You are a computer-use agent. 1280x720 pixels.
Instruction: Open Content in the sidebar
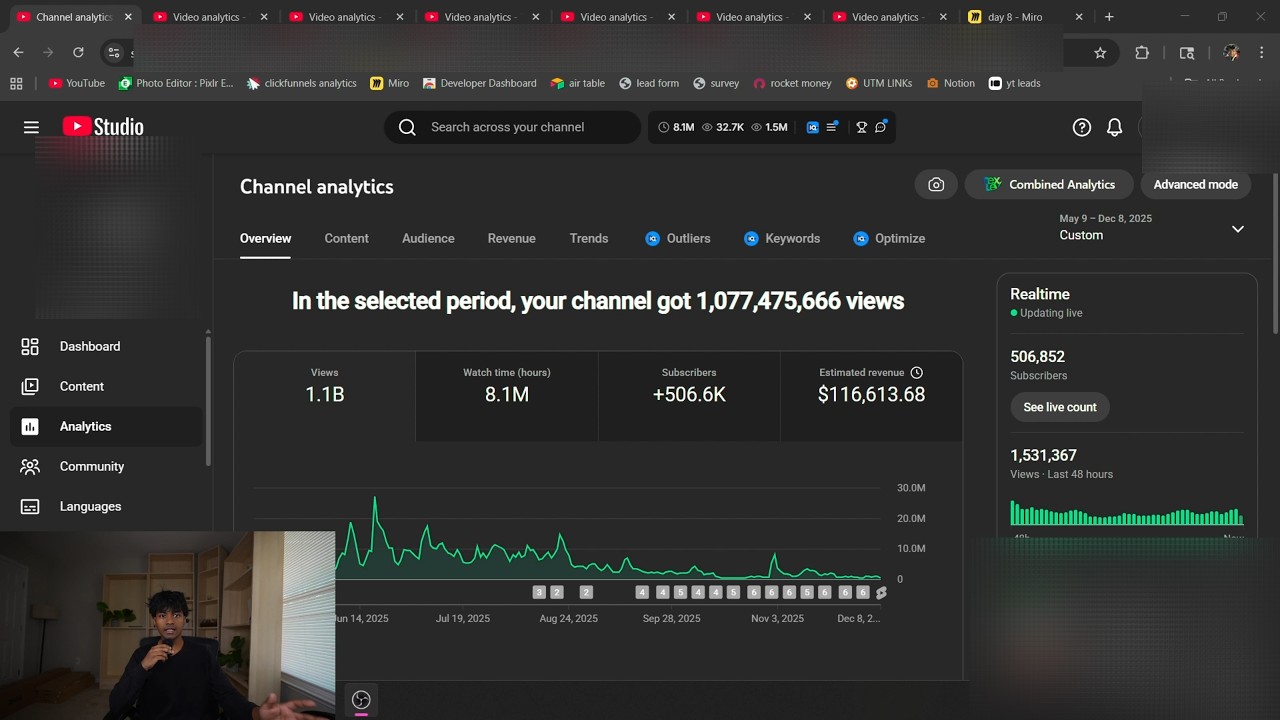pos(106,386)
